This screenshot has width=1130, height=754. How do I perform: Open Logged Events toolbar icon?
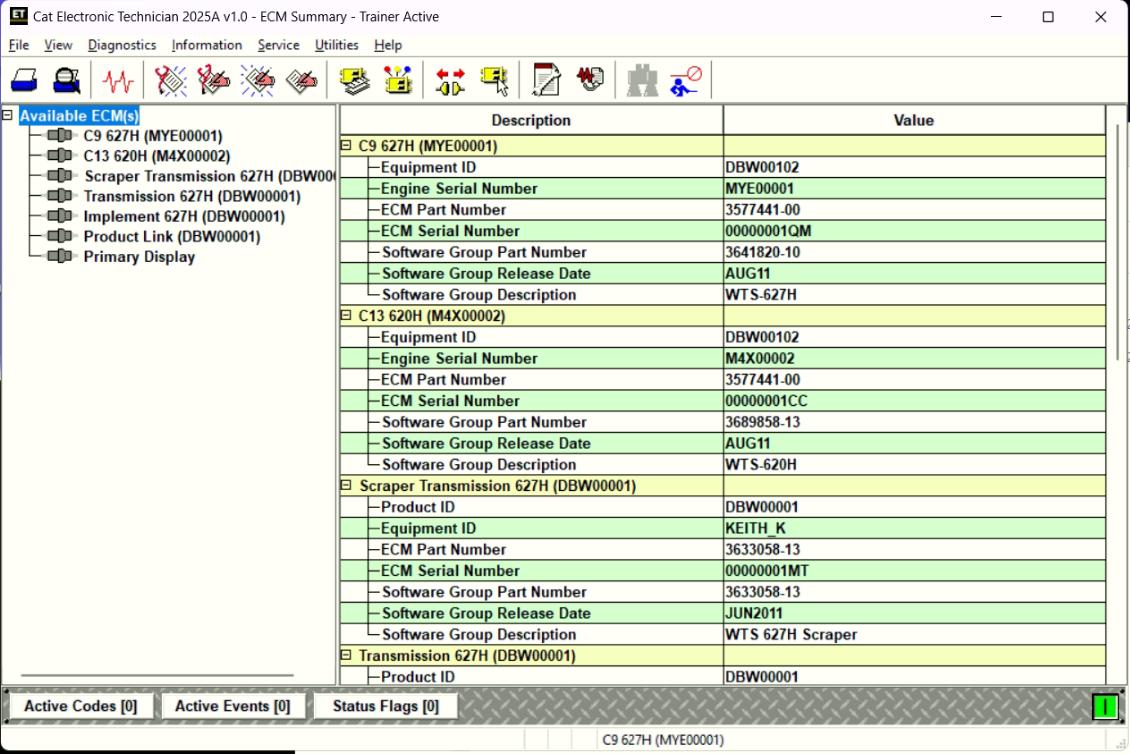tap(301, 80)
